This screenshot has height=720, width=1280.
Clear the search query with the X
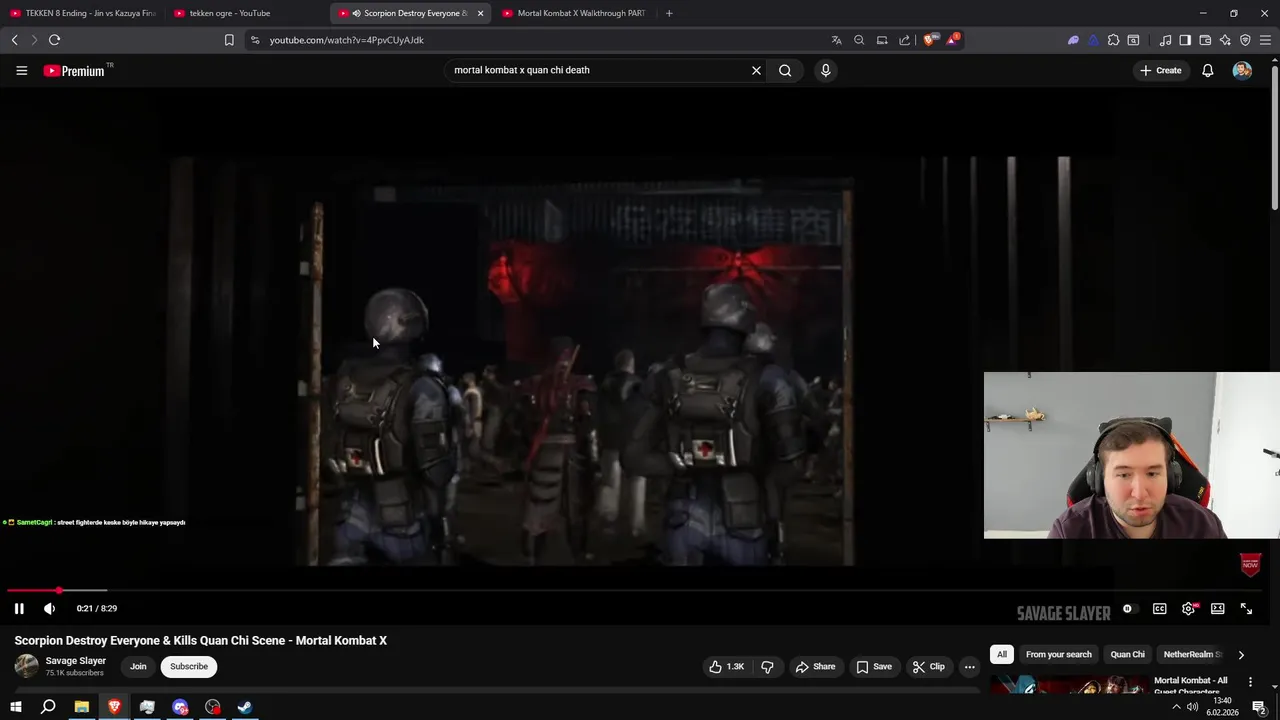point(756,70)
